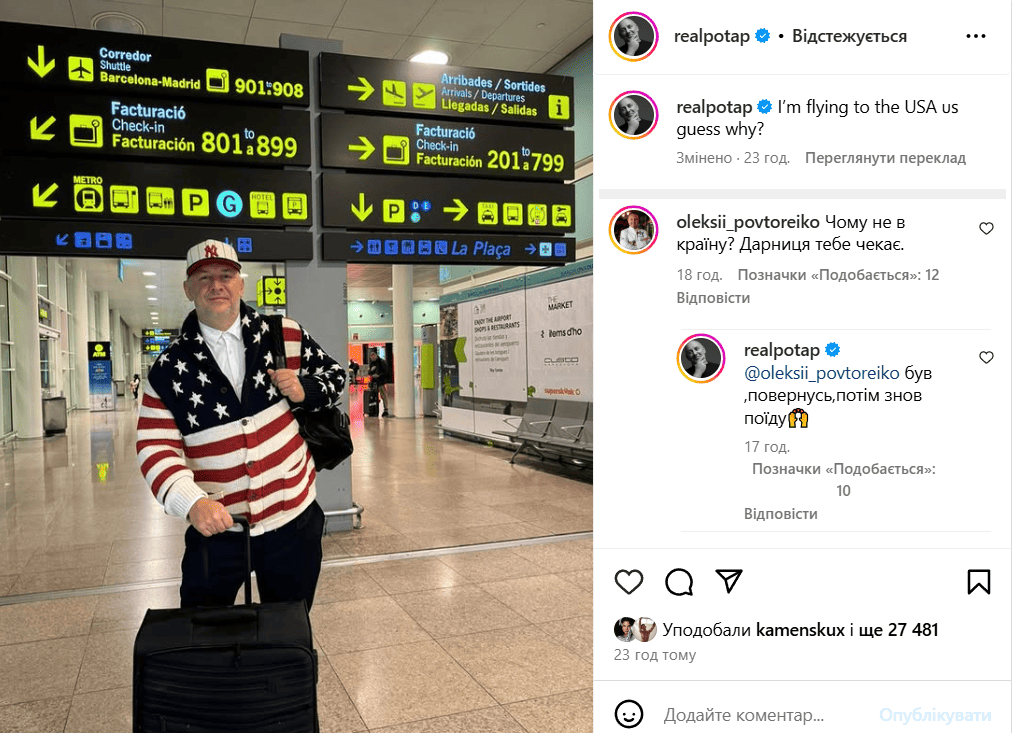Open oleksii_povtoreiko's profile avatar
1015x733 pixels.
(634, 230)
